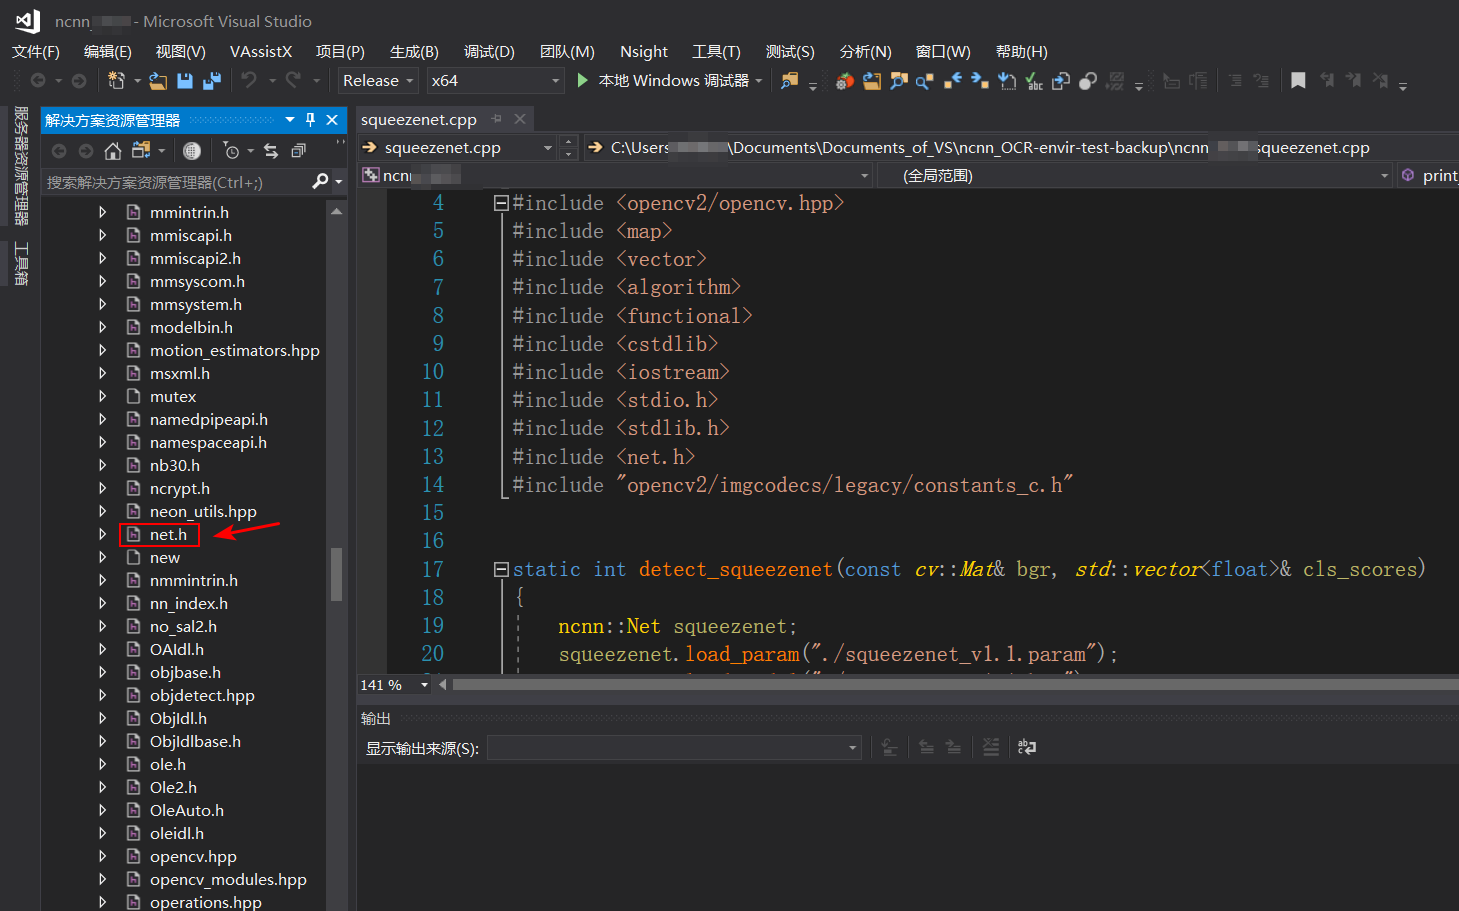This screenshot has width=1459, height=911.
Task: Select neon_utils.hpp in the file tree
Action: pyautogui.click(x=203, y=511)
